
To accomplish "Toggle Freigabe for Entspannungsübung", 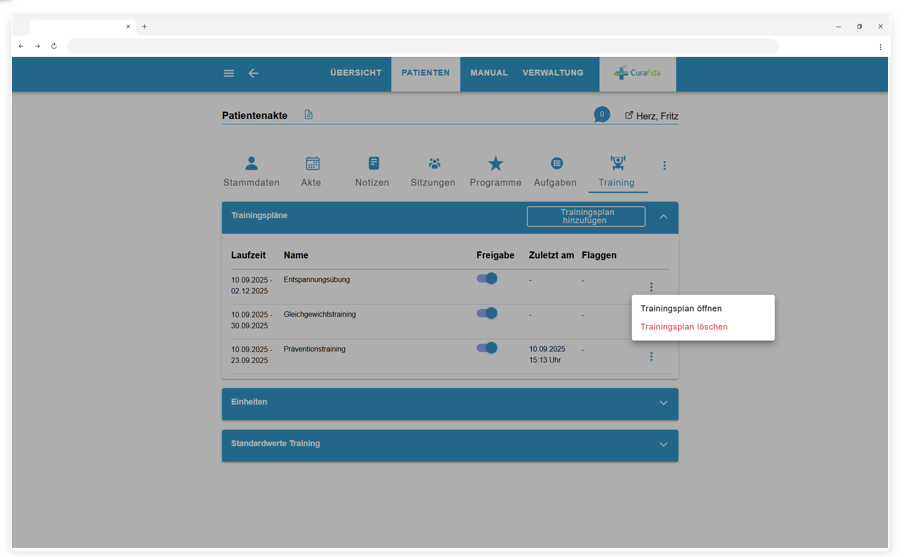I will pyautogui.click(x=486, y=279).
